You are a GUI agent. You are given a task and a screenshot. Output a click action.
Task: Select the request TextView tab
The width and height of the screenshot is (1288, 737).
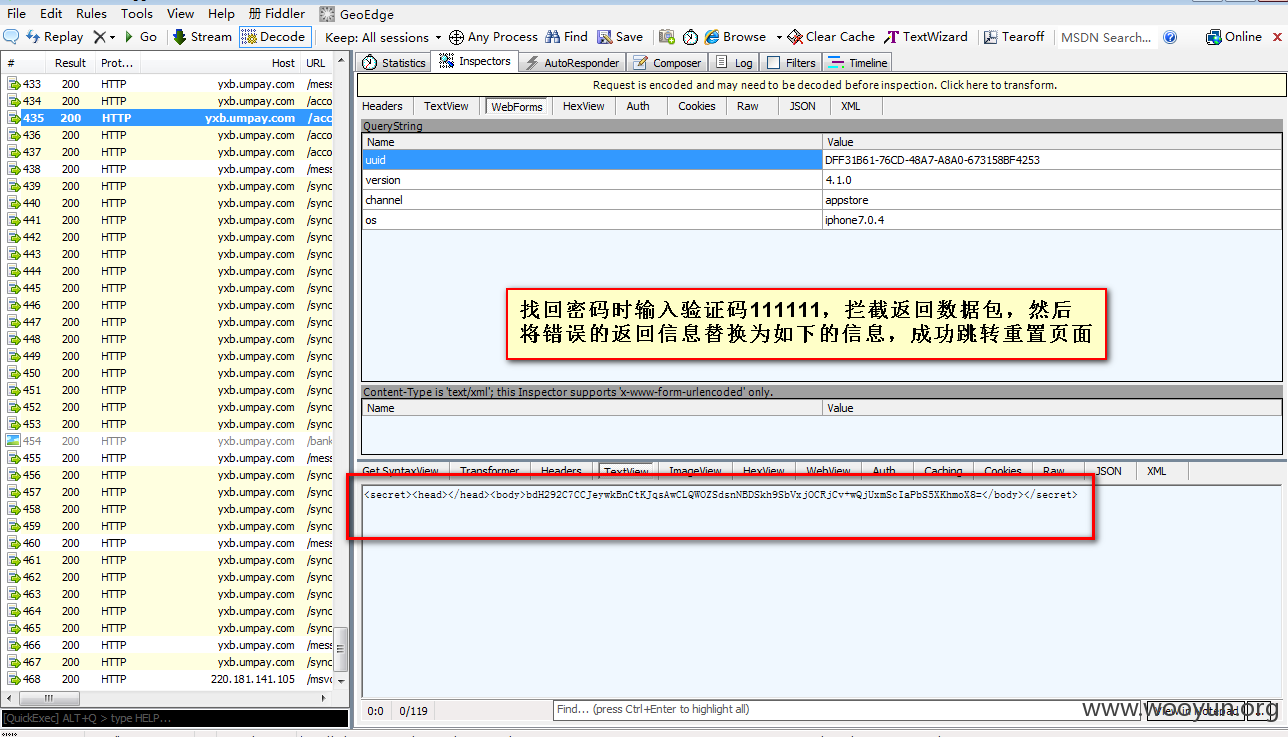(x=446, y=106)
